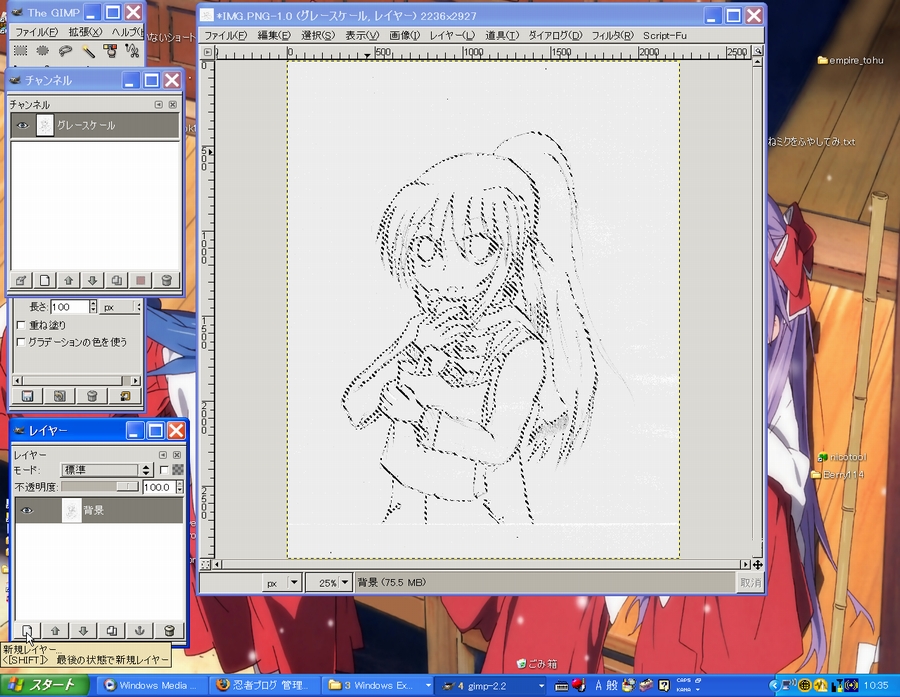Click opacity 100.0 value field
Viewport: 900px width, 697px height.
pyautogui.click(x=159, y=487)
